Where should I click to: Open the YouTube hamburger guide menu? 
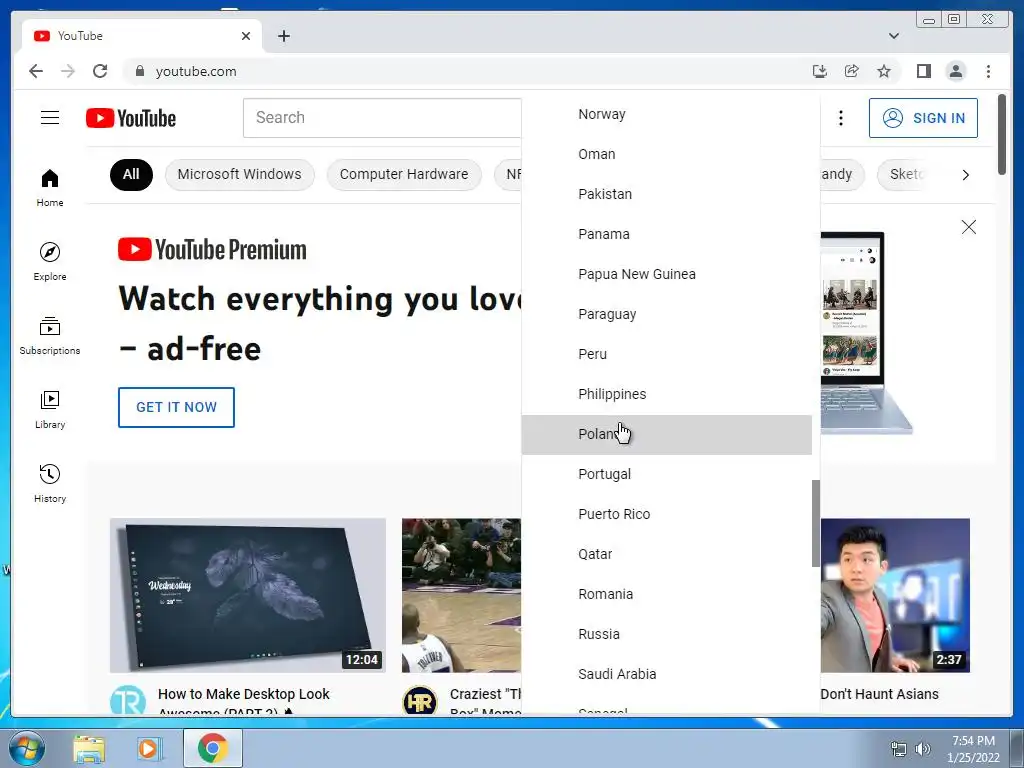(x=50, y=118)
